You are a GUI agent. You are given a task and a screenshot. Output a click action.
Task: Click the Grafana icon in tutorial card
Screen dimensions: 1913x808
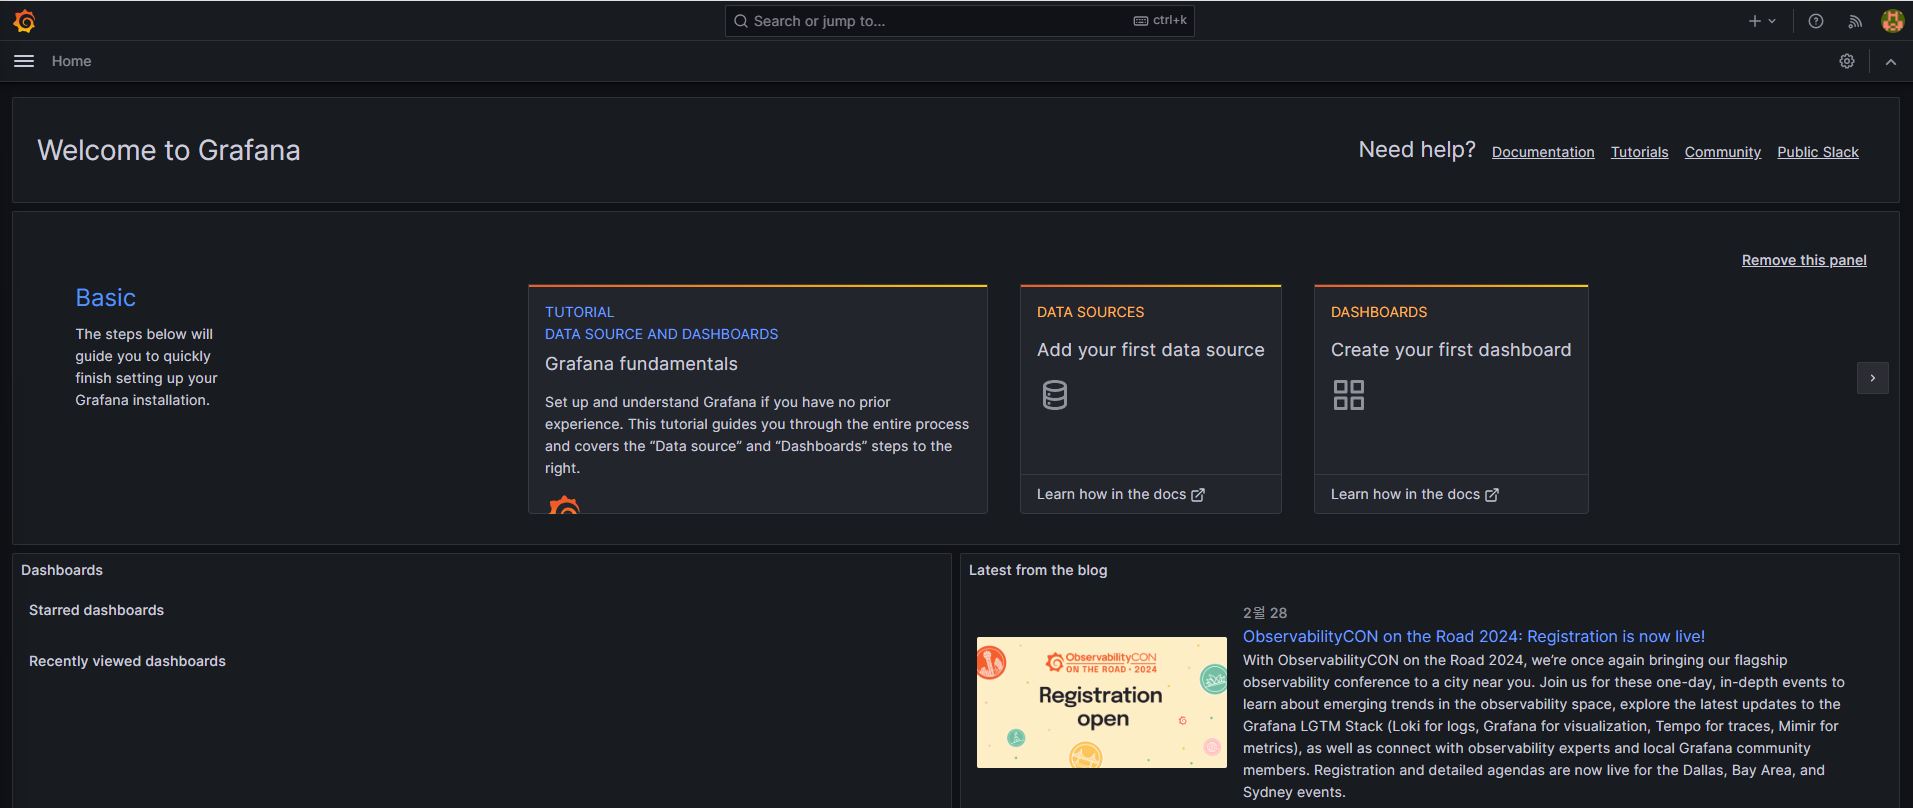[x=564, y=505]
